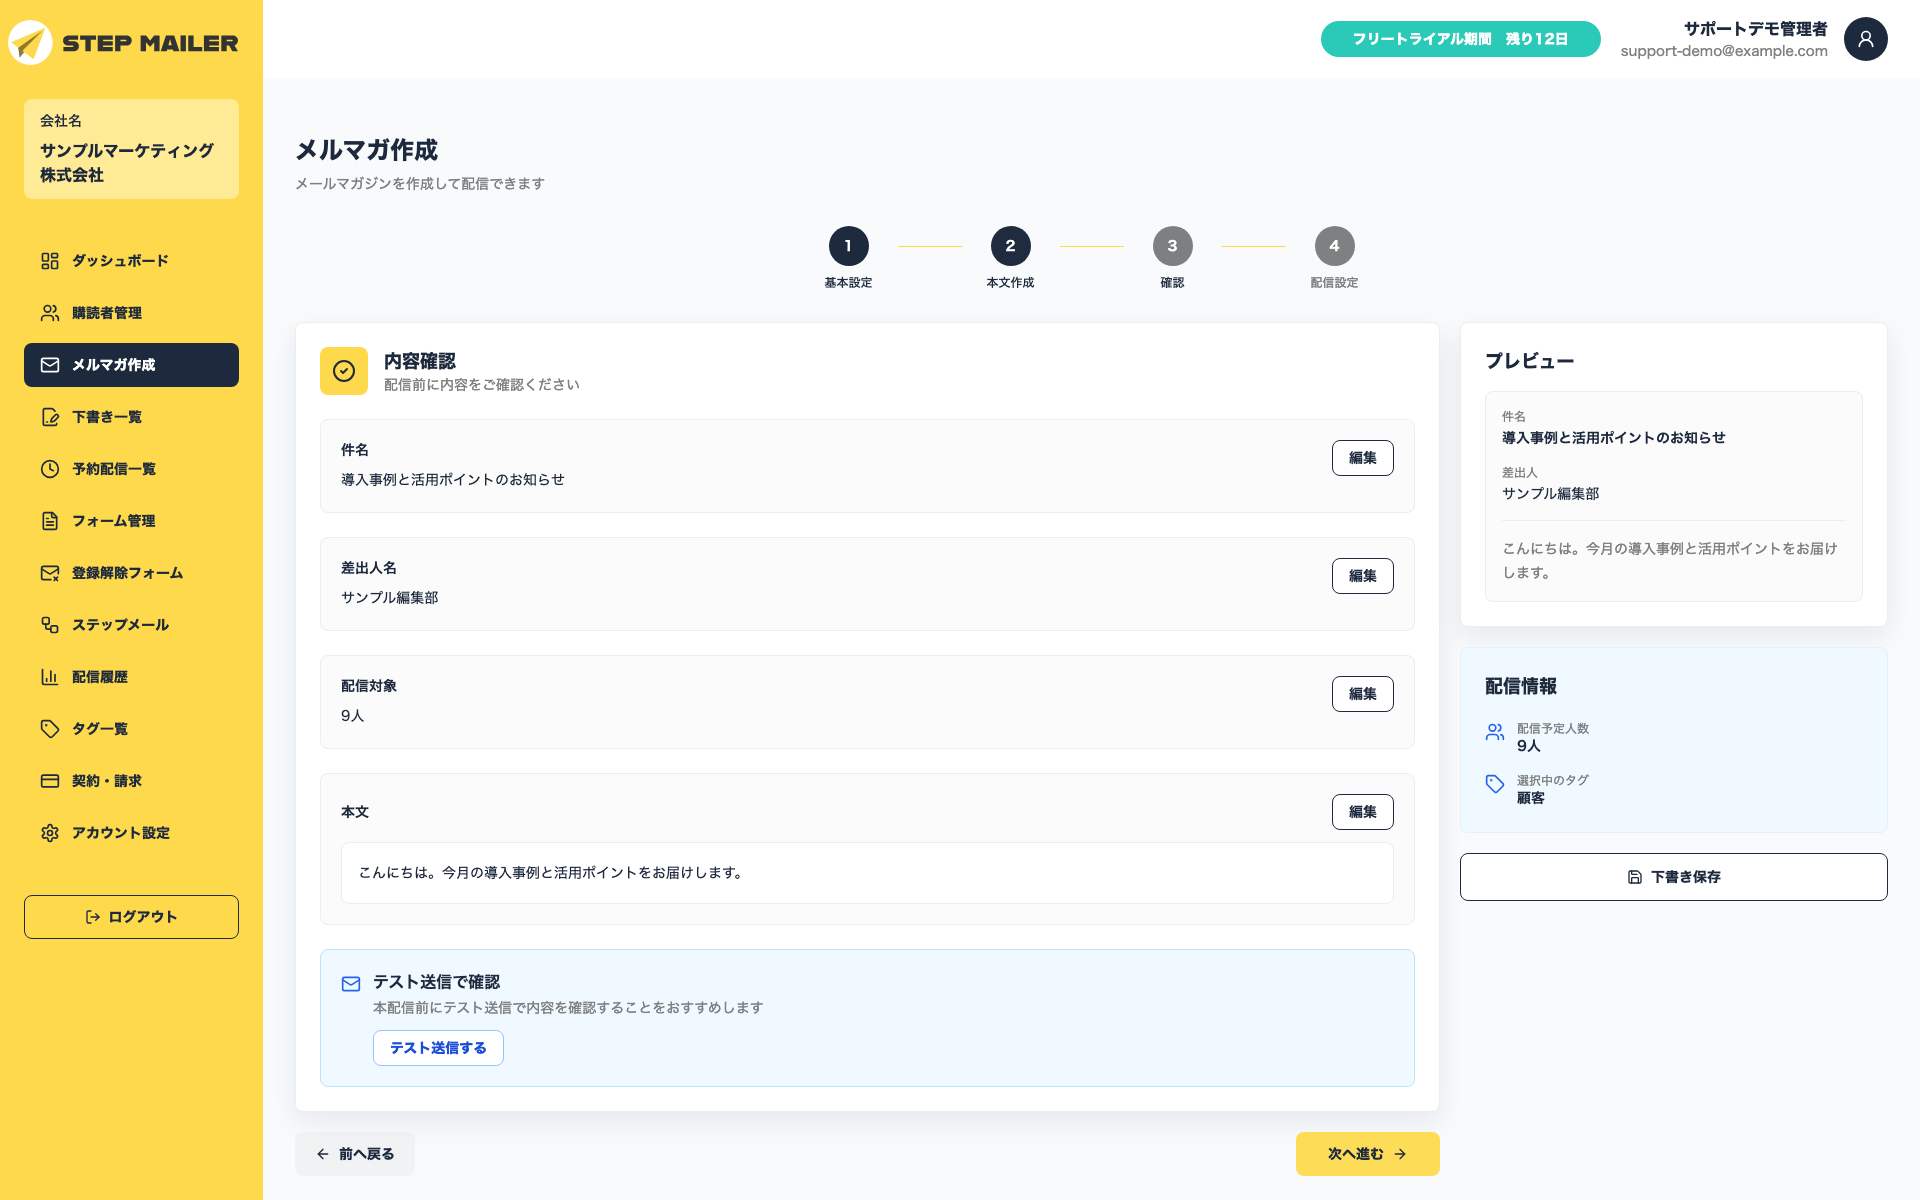The height and width of the screenshot is (1200, 1920).
Task: Click the フリートライアル期間 残り12日 badge
Action: [1460, 39]
